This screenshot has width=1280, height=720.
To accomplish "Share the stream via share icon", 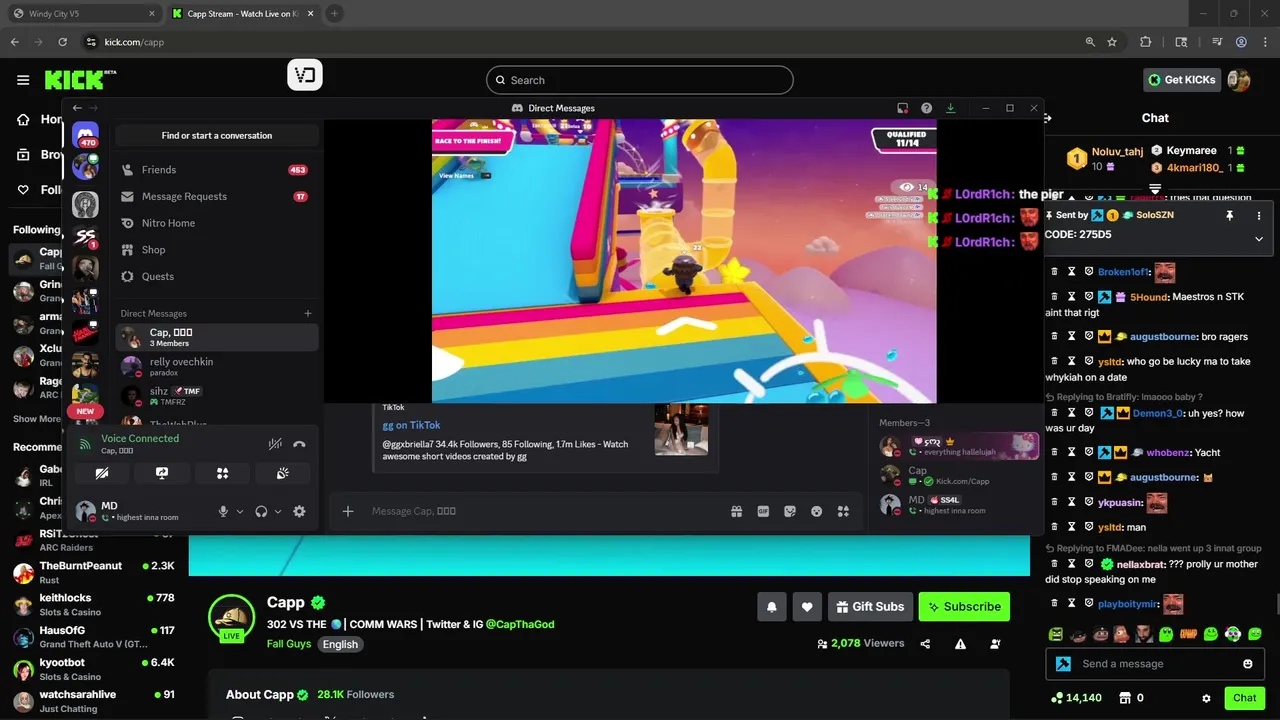I will 925,644.
